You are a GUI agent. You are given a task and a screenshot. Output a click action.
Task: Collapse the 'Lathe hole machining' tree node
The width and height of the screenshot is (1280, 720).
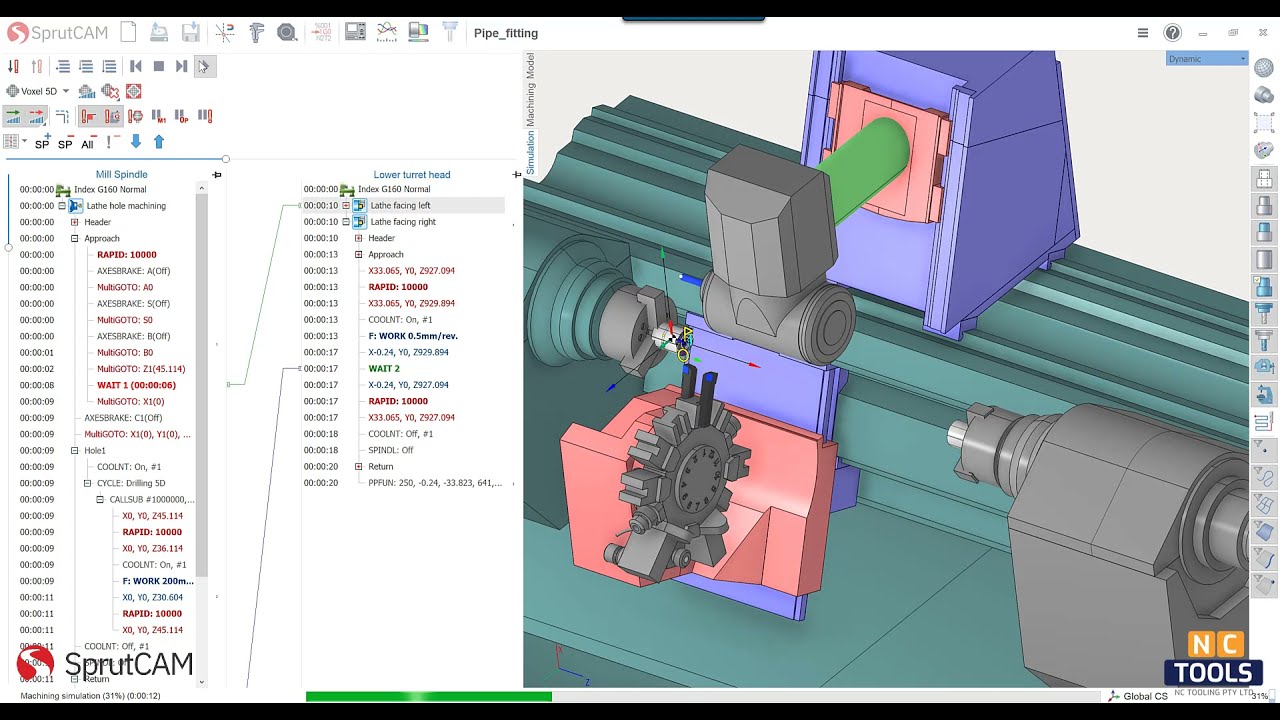tap(62, 206)
